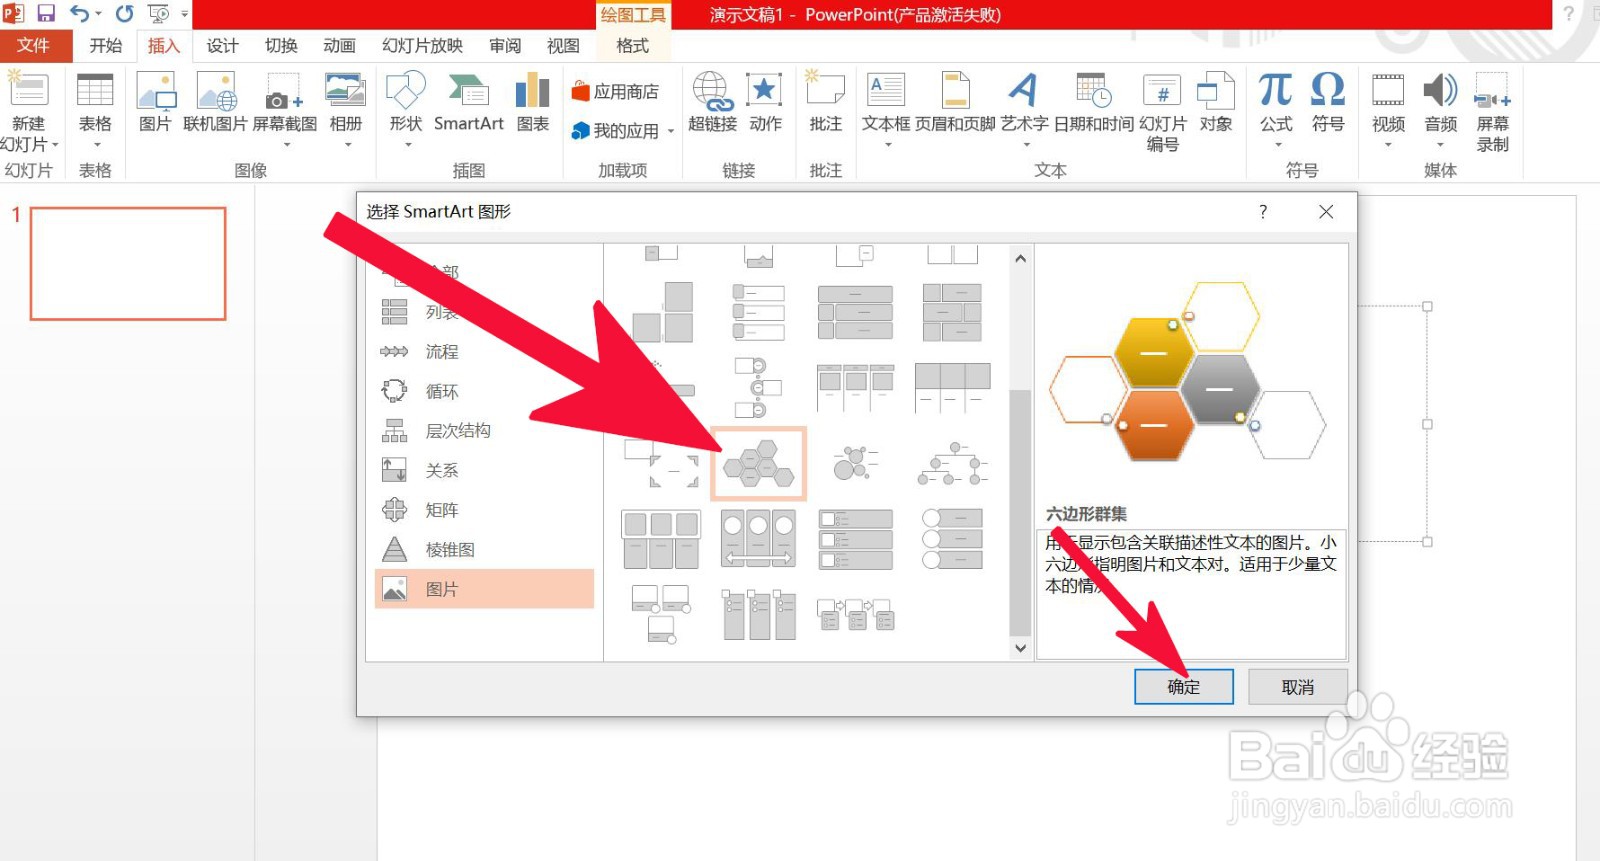
Task: Select the 流程 category
Action: tap(484, 352)
